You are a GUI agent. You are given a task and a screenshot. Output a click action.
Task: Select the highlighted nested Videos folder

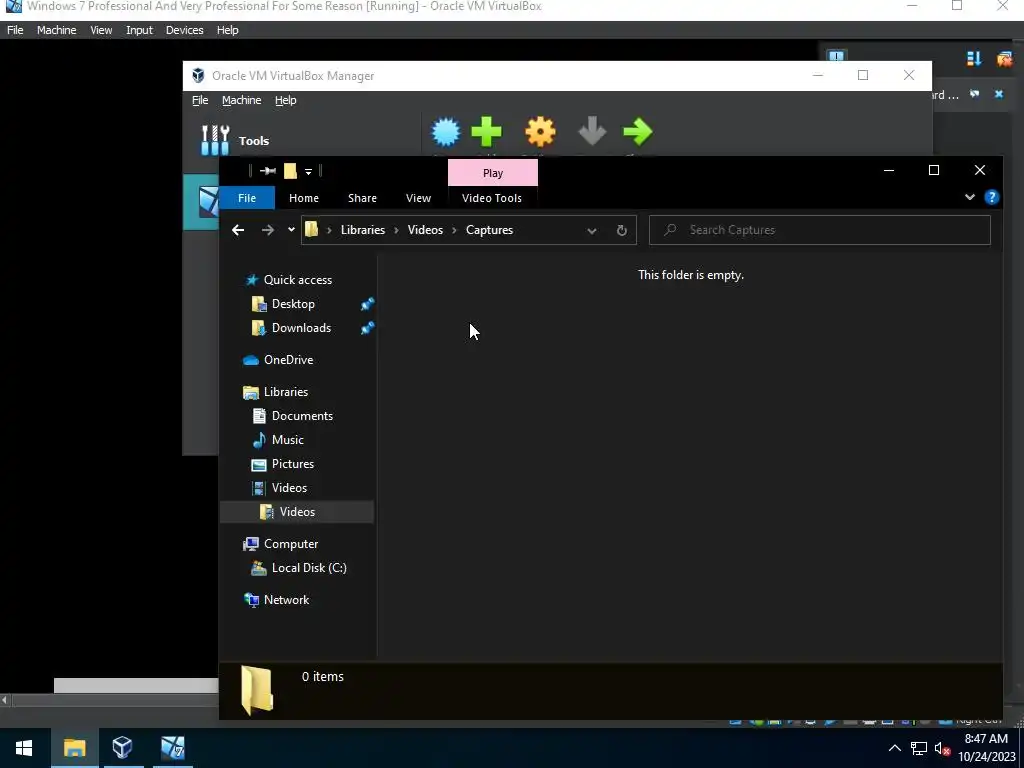point(297,512)
